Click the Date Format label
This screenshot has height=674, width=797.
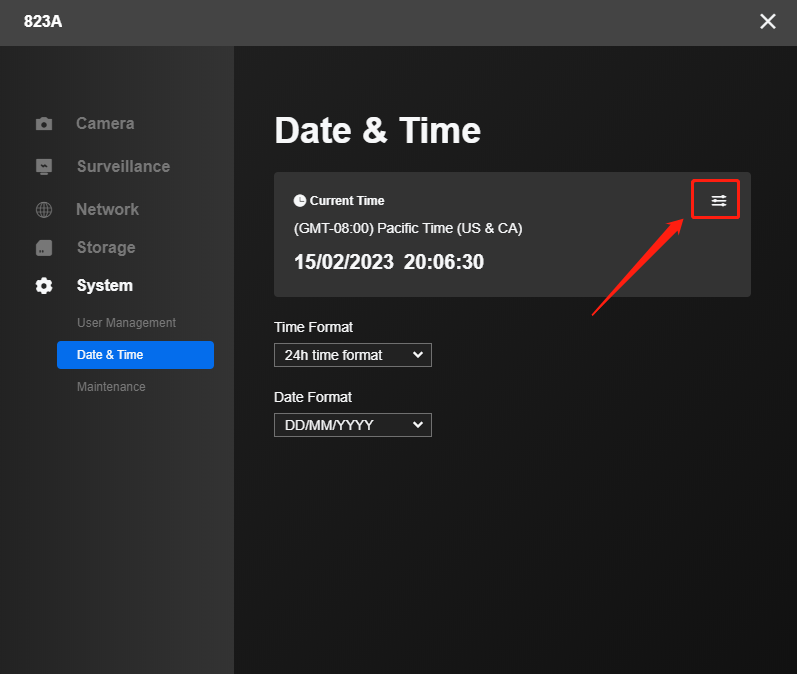[313, 397]
